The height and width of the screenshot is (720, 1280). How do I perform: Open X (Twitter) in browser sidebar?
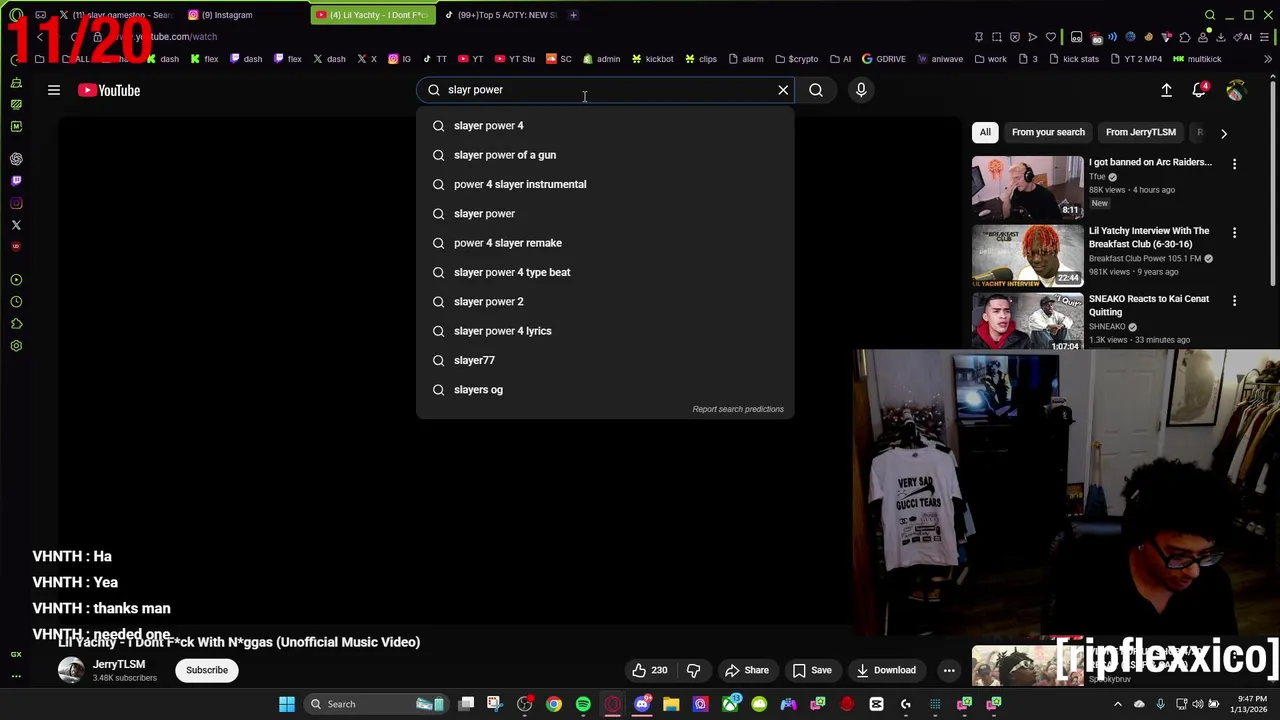[16, 225]
